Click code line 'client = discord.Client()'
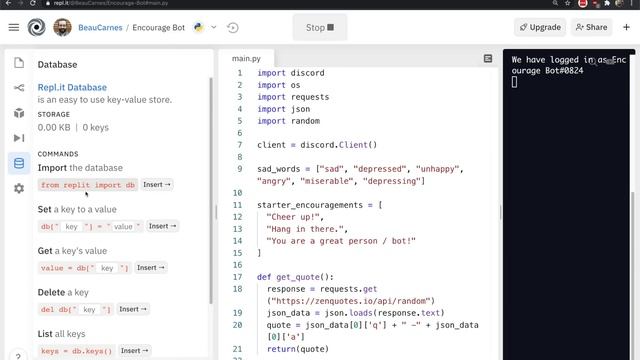The height and width of the screenshot is (360, 640). tap(317, 145)
